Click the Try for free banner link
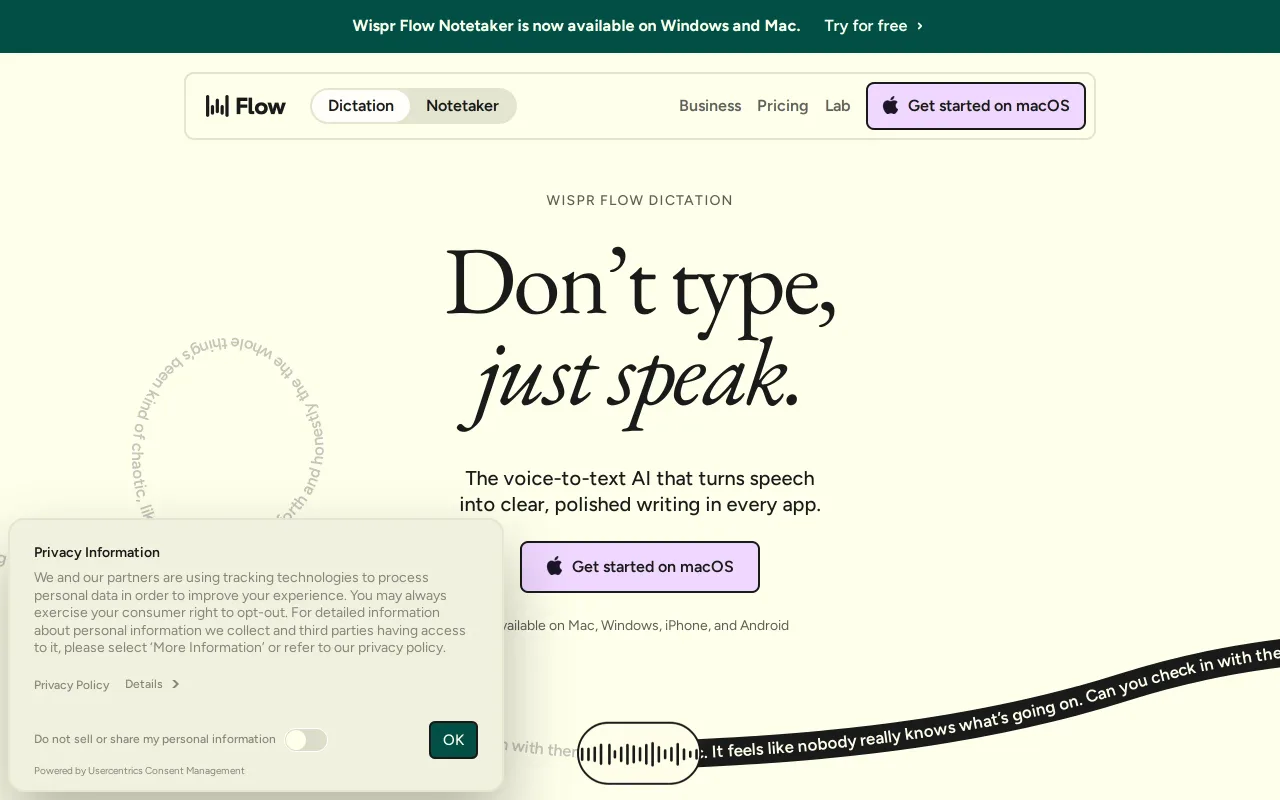 tap(874, 26)
